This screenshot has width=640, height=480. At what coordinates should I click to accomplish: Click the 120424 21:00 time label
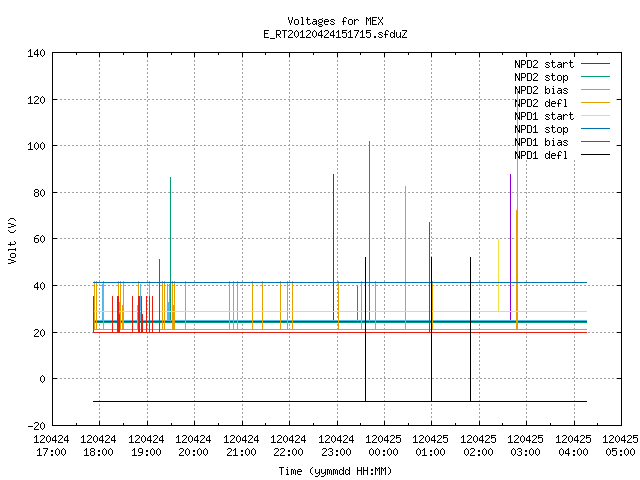[x=241, y=446]
